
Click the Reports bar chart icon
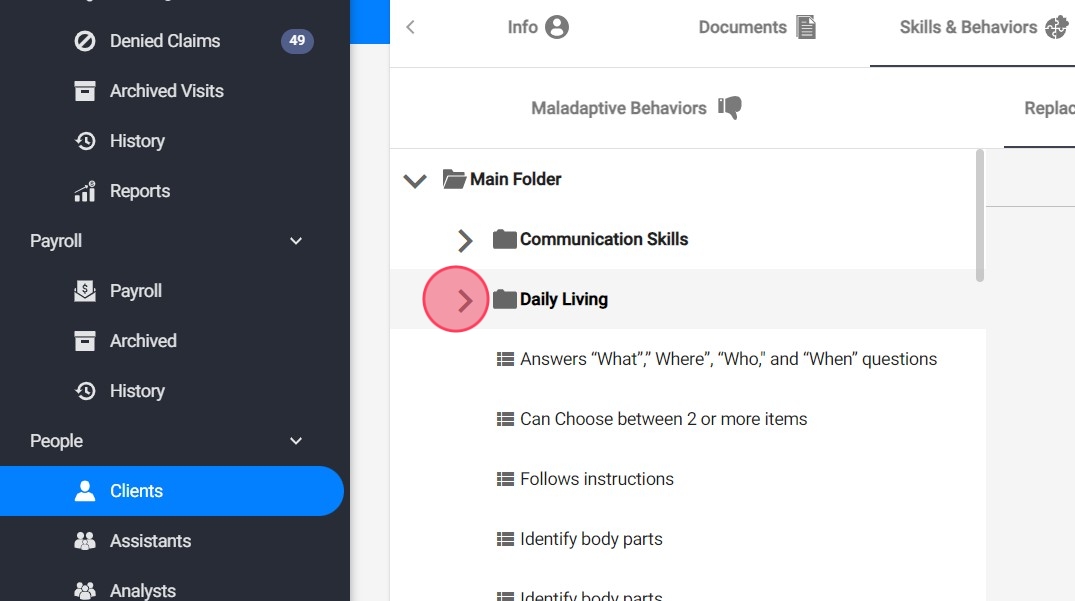85,191
